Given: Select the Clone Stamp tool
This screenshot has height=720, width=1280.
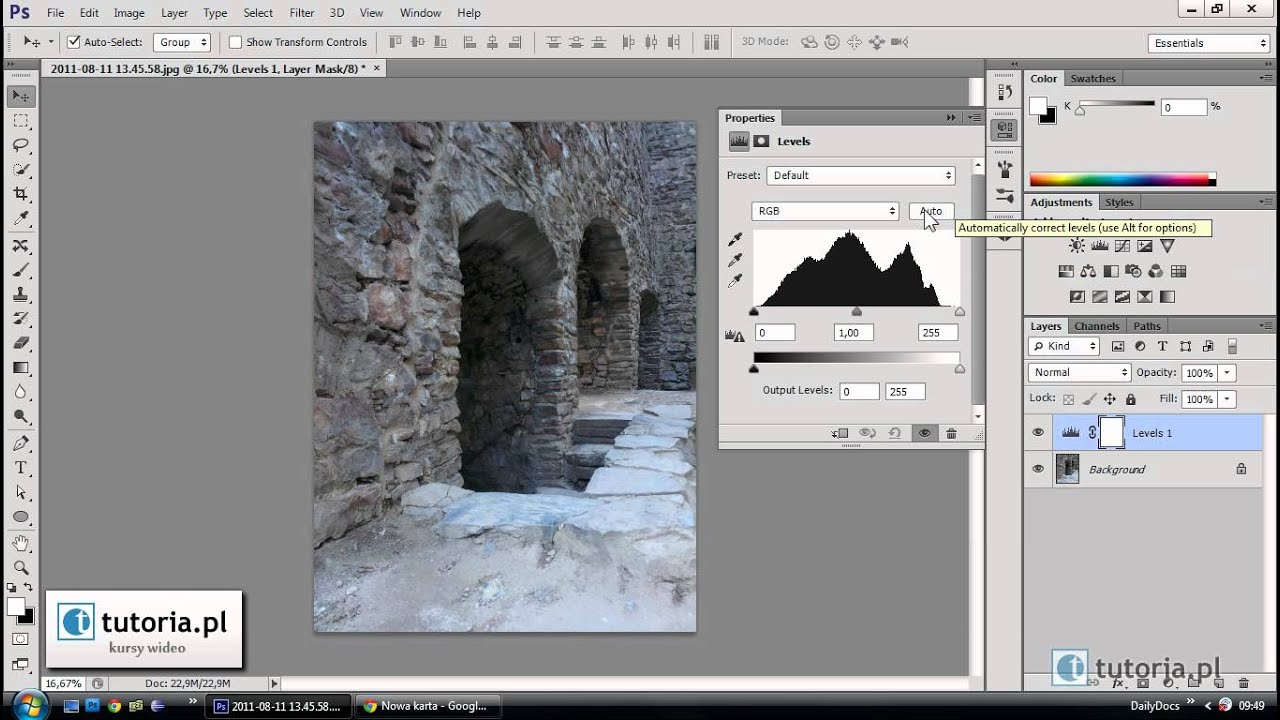Looking at the screenshot, I should [21, 295].
